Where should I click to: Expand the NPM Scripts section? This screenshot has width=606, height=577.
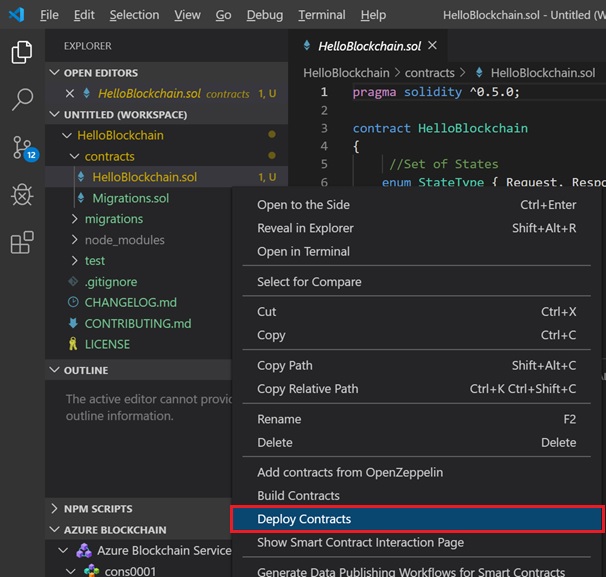point(54,509)
